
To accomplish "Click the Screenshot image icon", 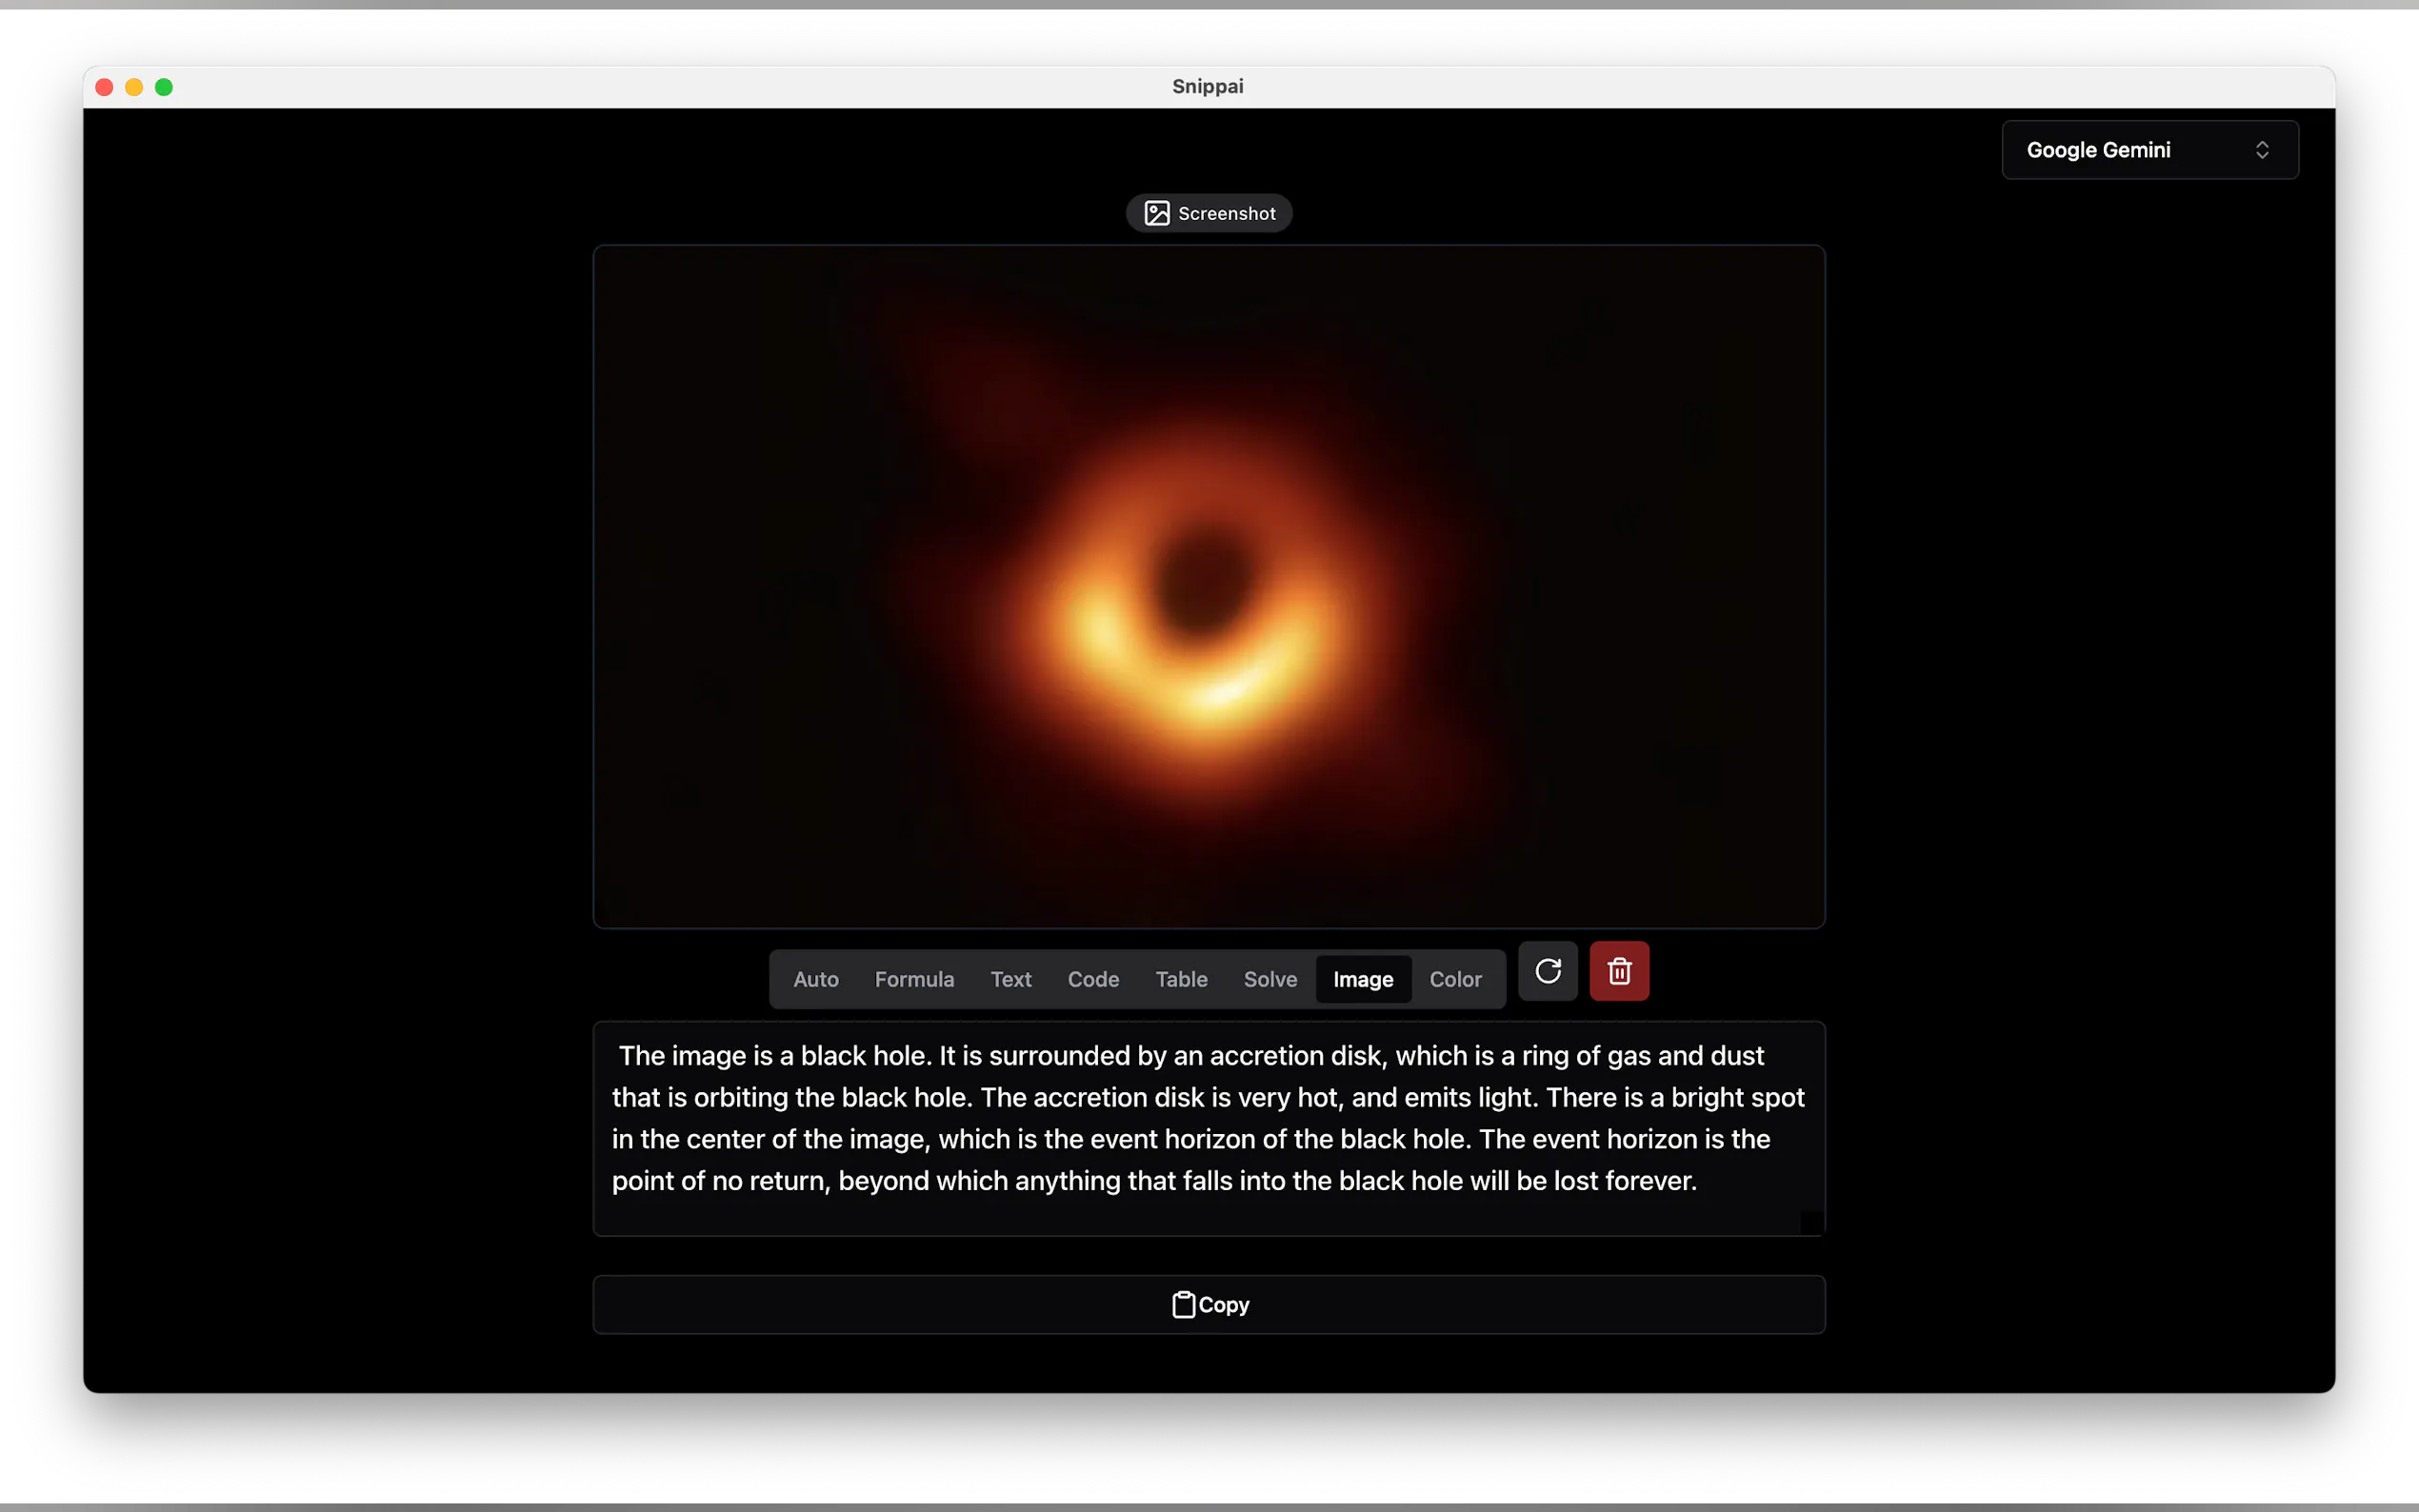I will coord(1156,213).
